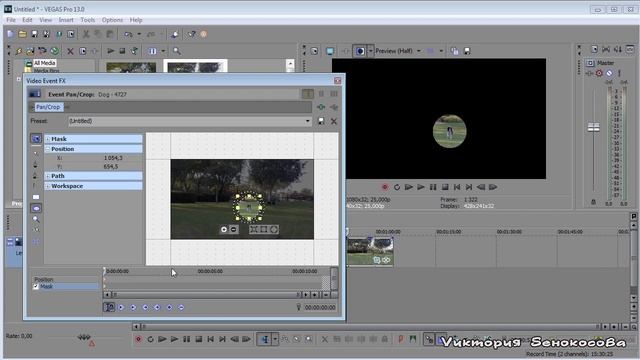Click Record button in bottom timeline transport
This screenshot has width=640, height=360.
[x=138, y=339]
